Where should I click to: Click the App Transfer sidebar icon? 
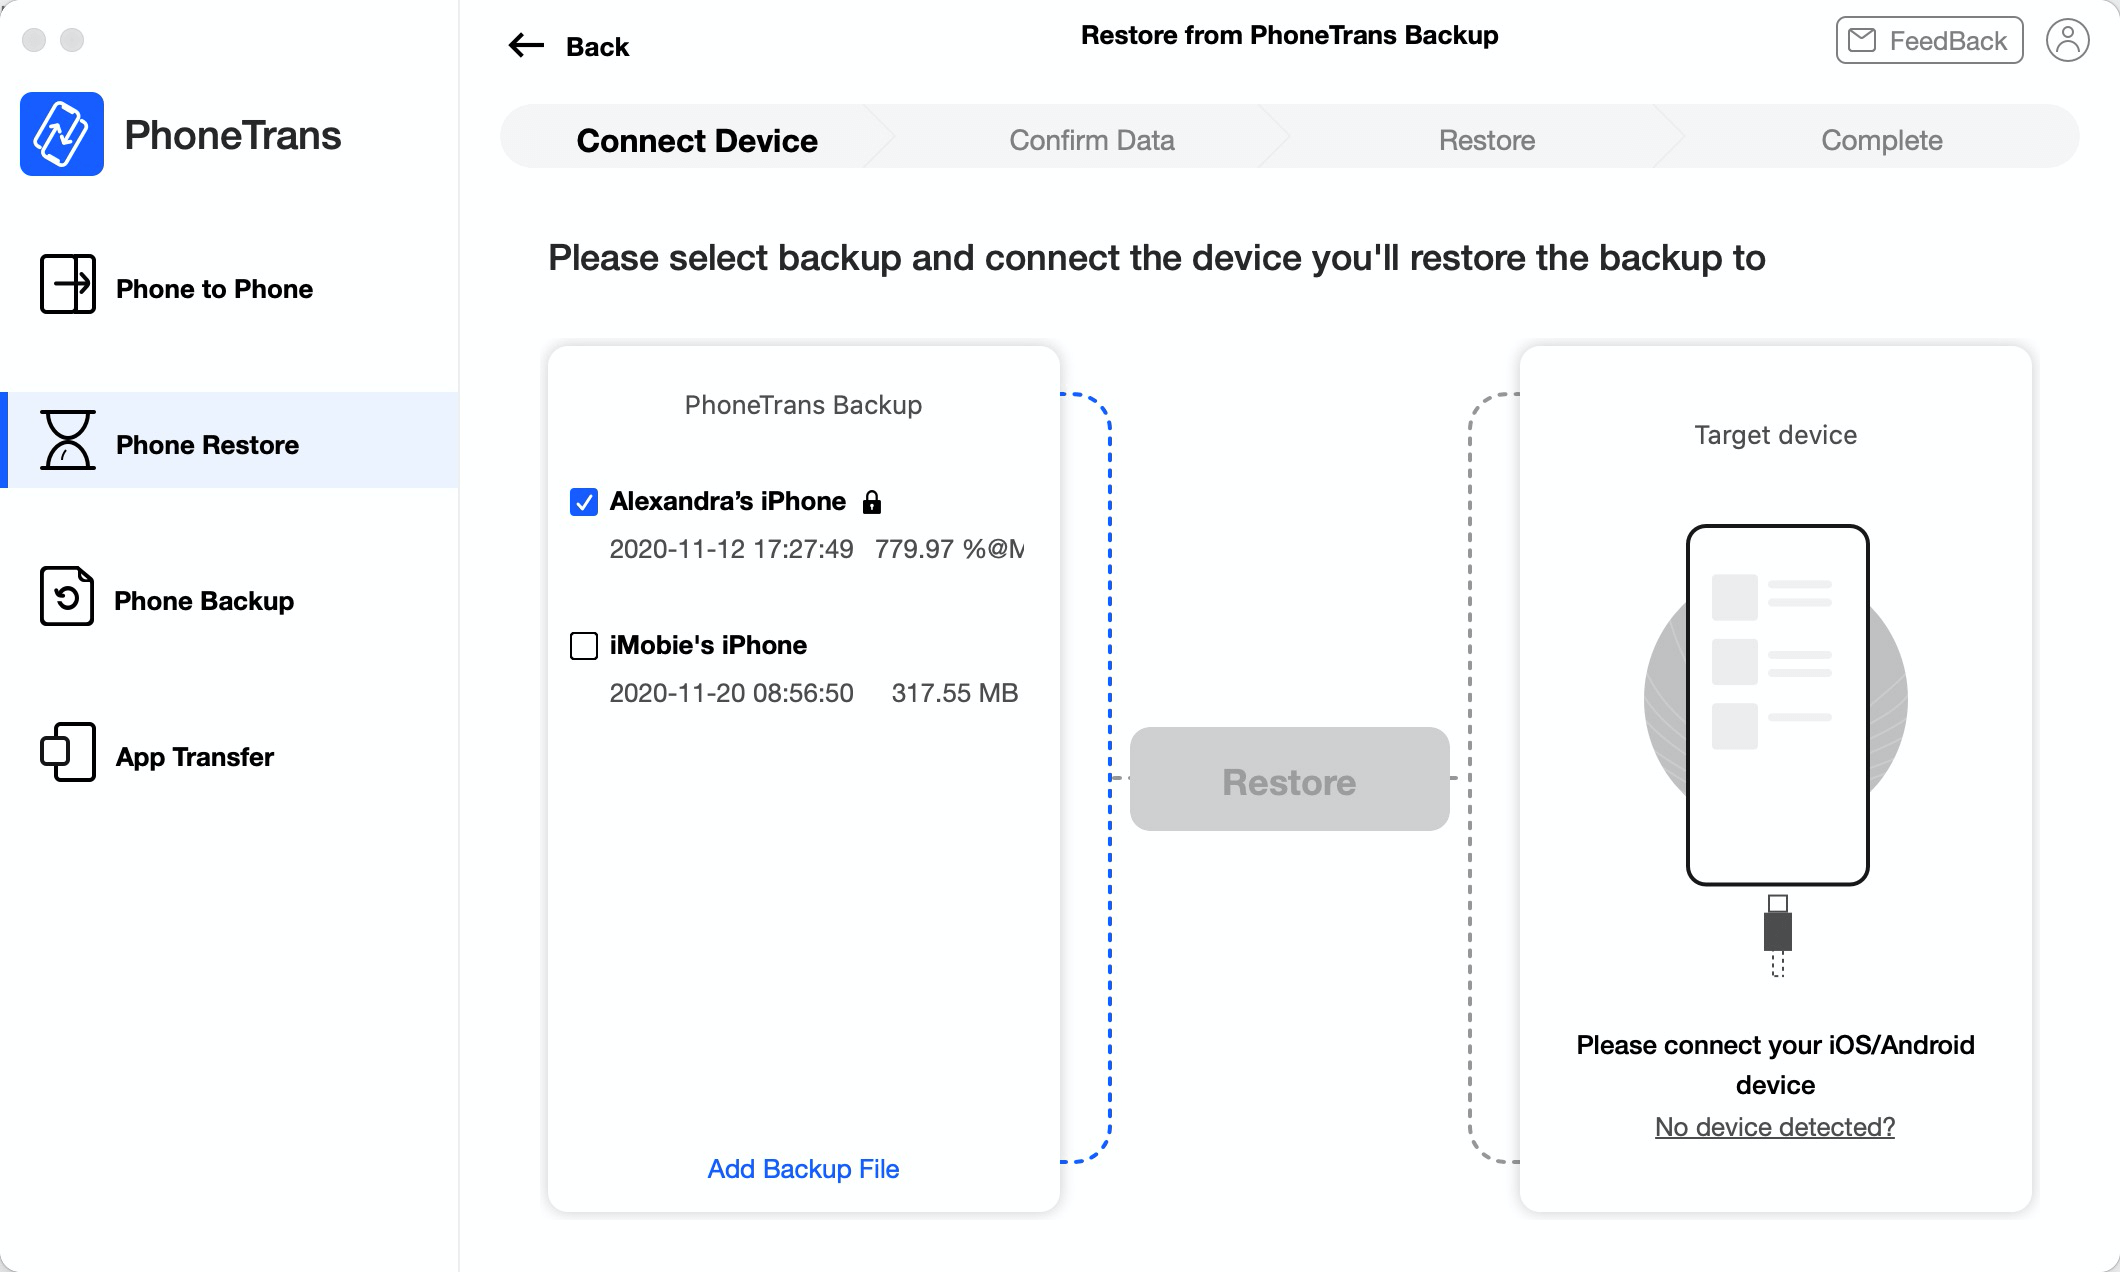68,752
